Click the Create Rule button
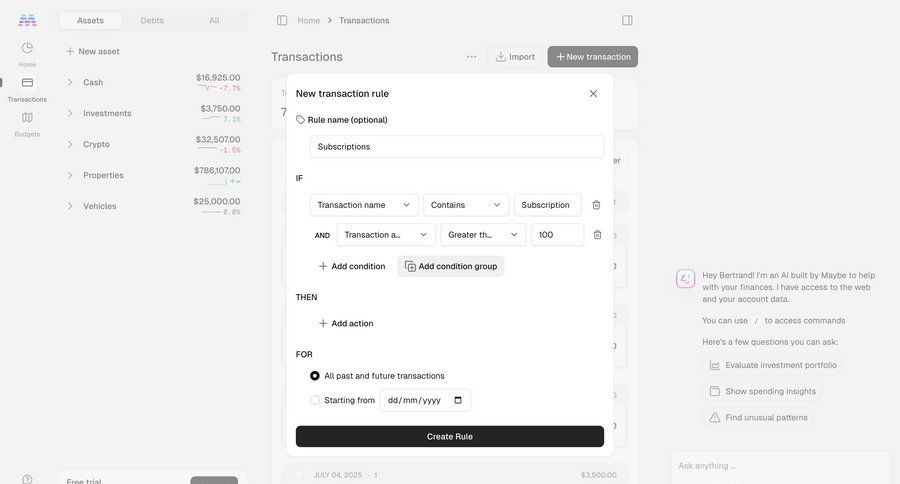 pyautogui.click(x=449, y=436)
